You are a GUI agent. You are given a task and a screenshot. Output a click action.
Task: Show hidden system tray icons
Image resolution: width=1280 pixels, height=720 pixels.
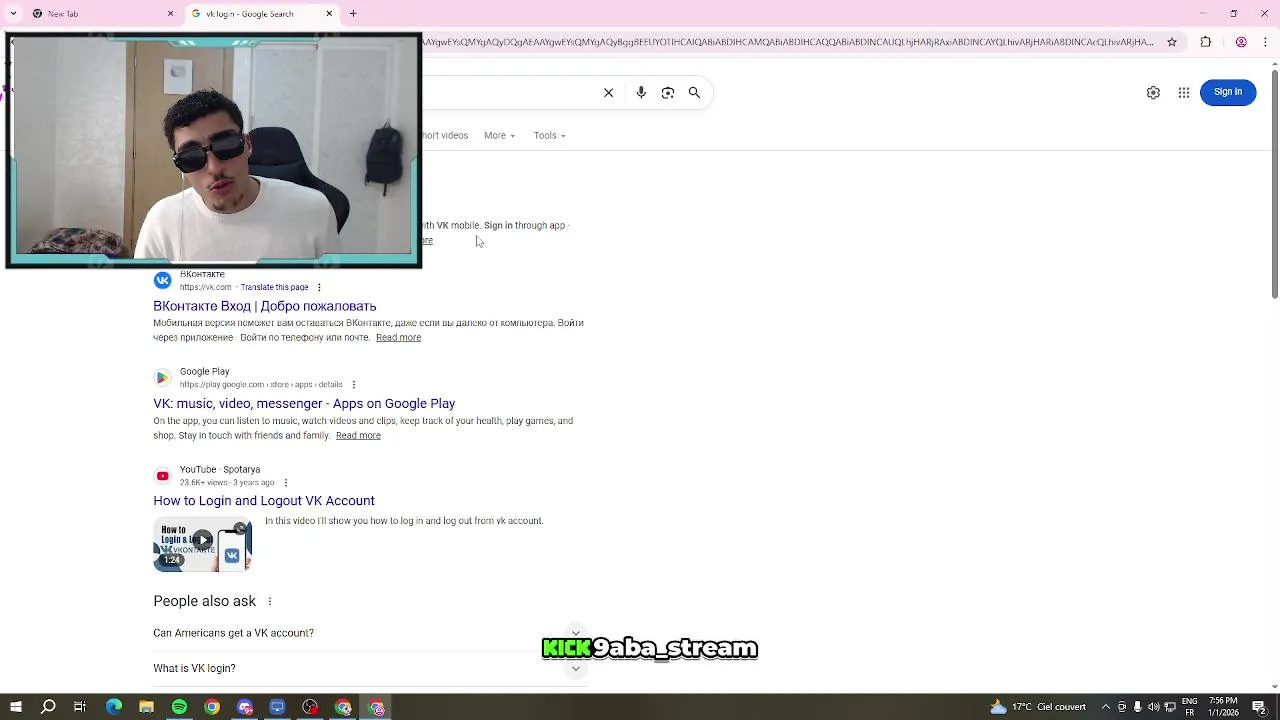pyautogui.click(x=1106, y=707)
